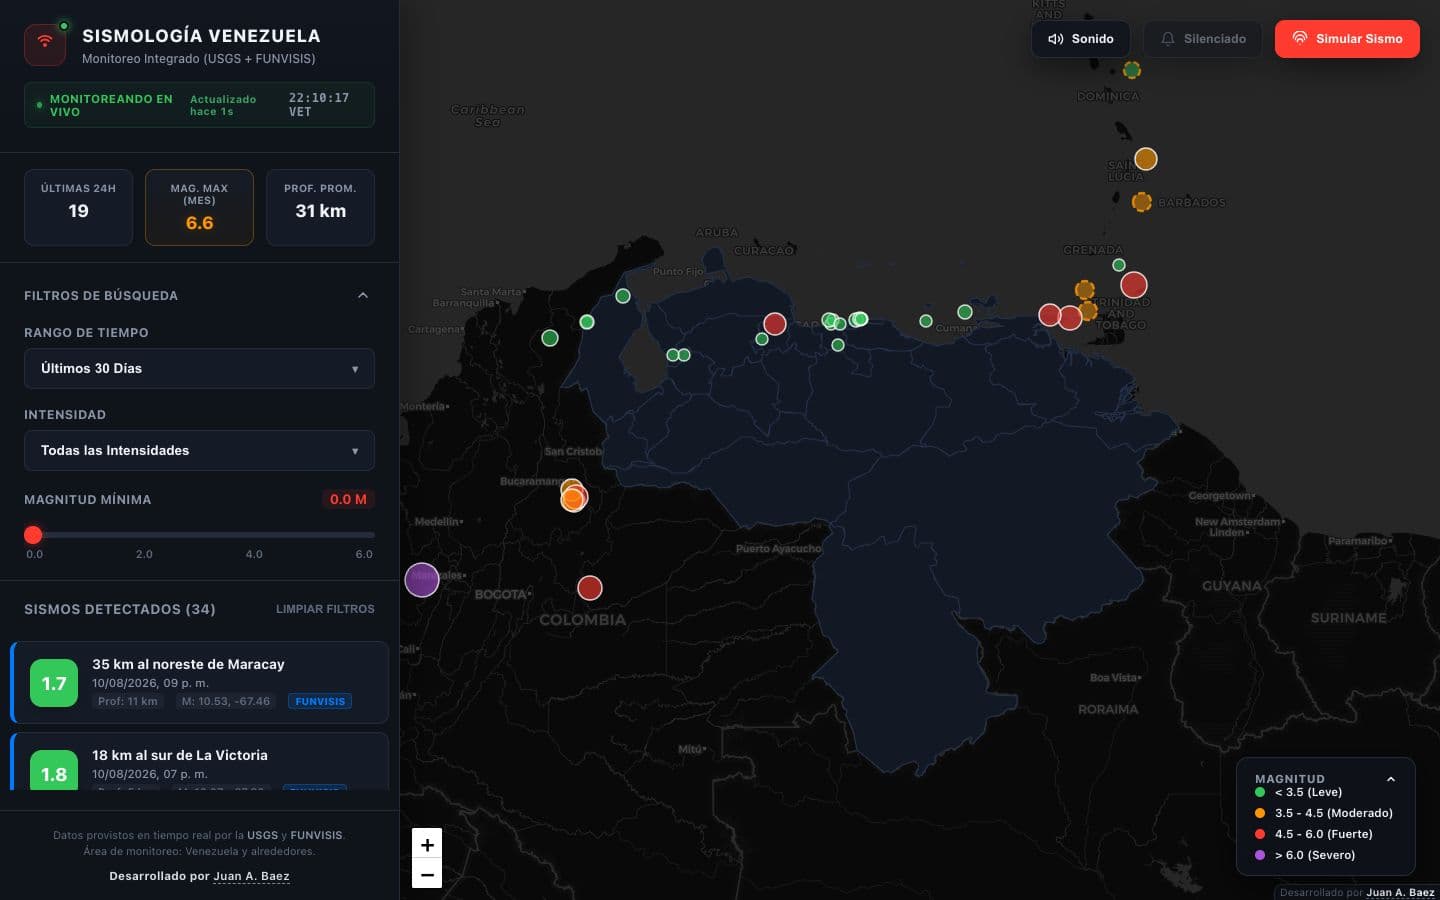Click the Magnitud Mínima slider handle

[x=33, y=535]
